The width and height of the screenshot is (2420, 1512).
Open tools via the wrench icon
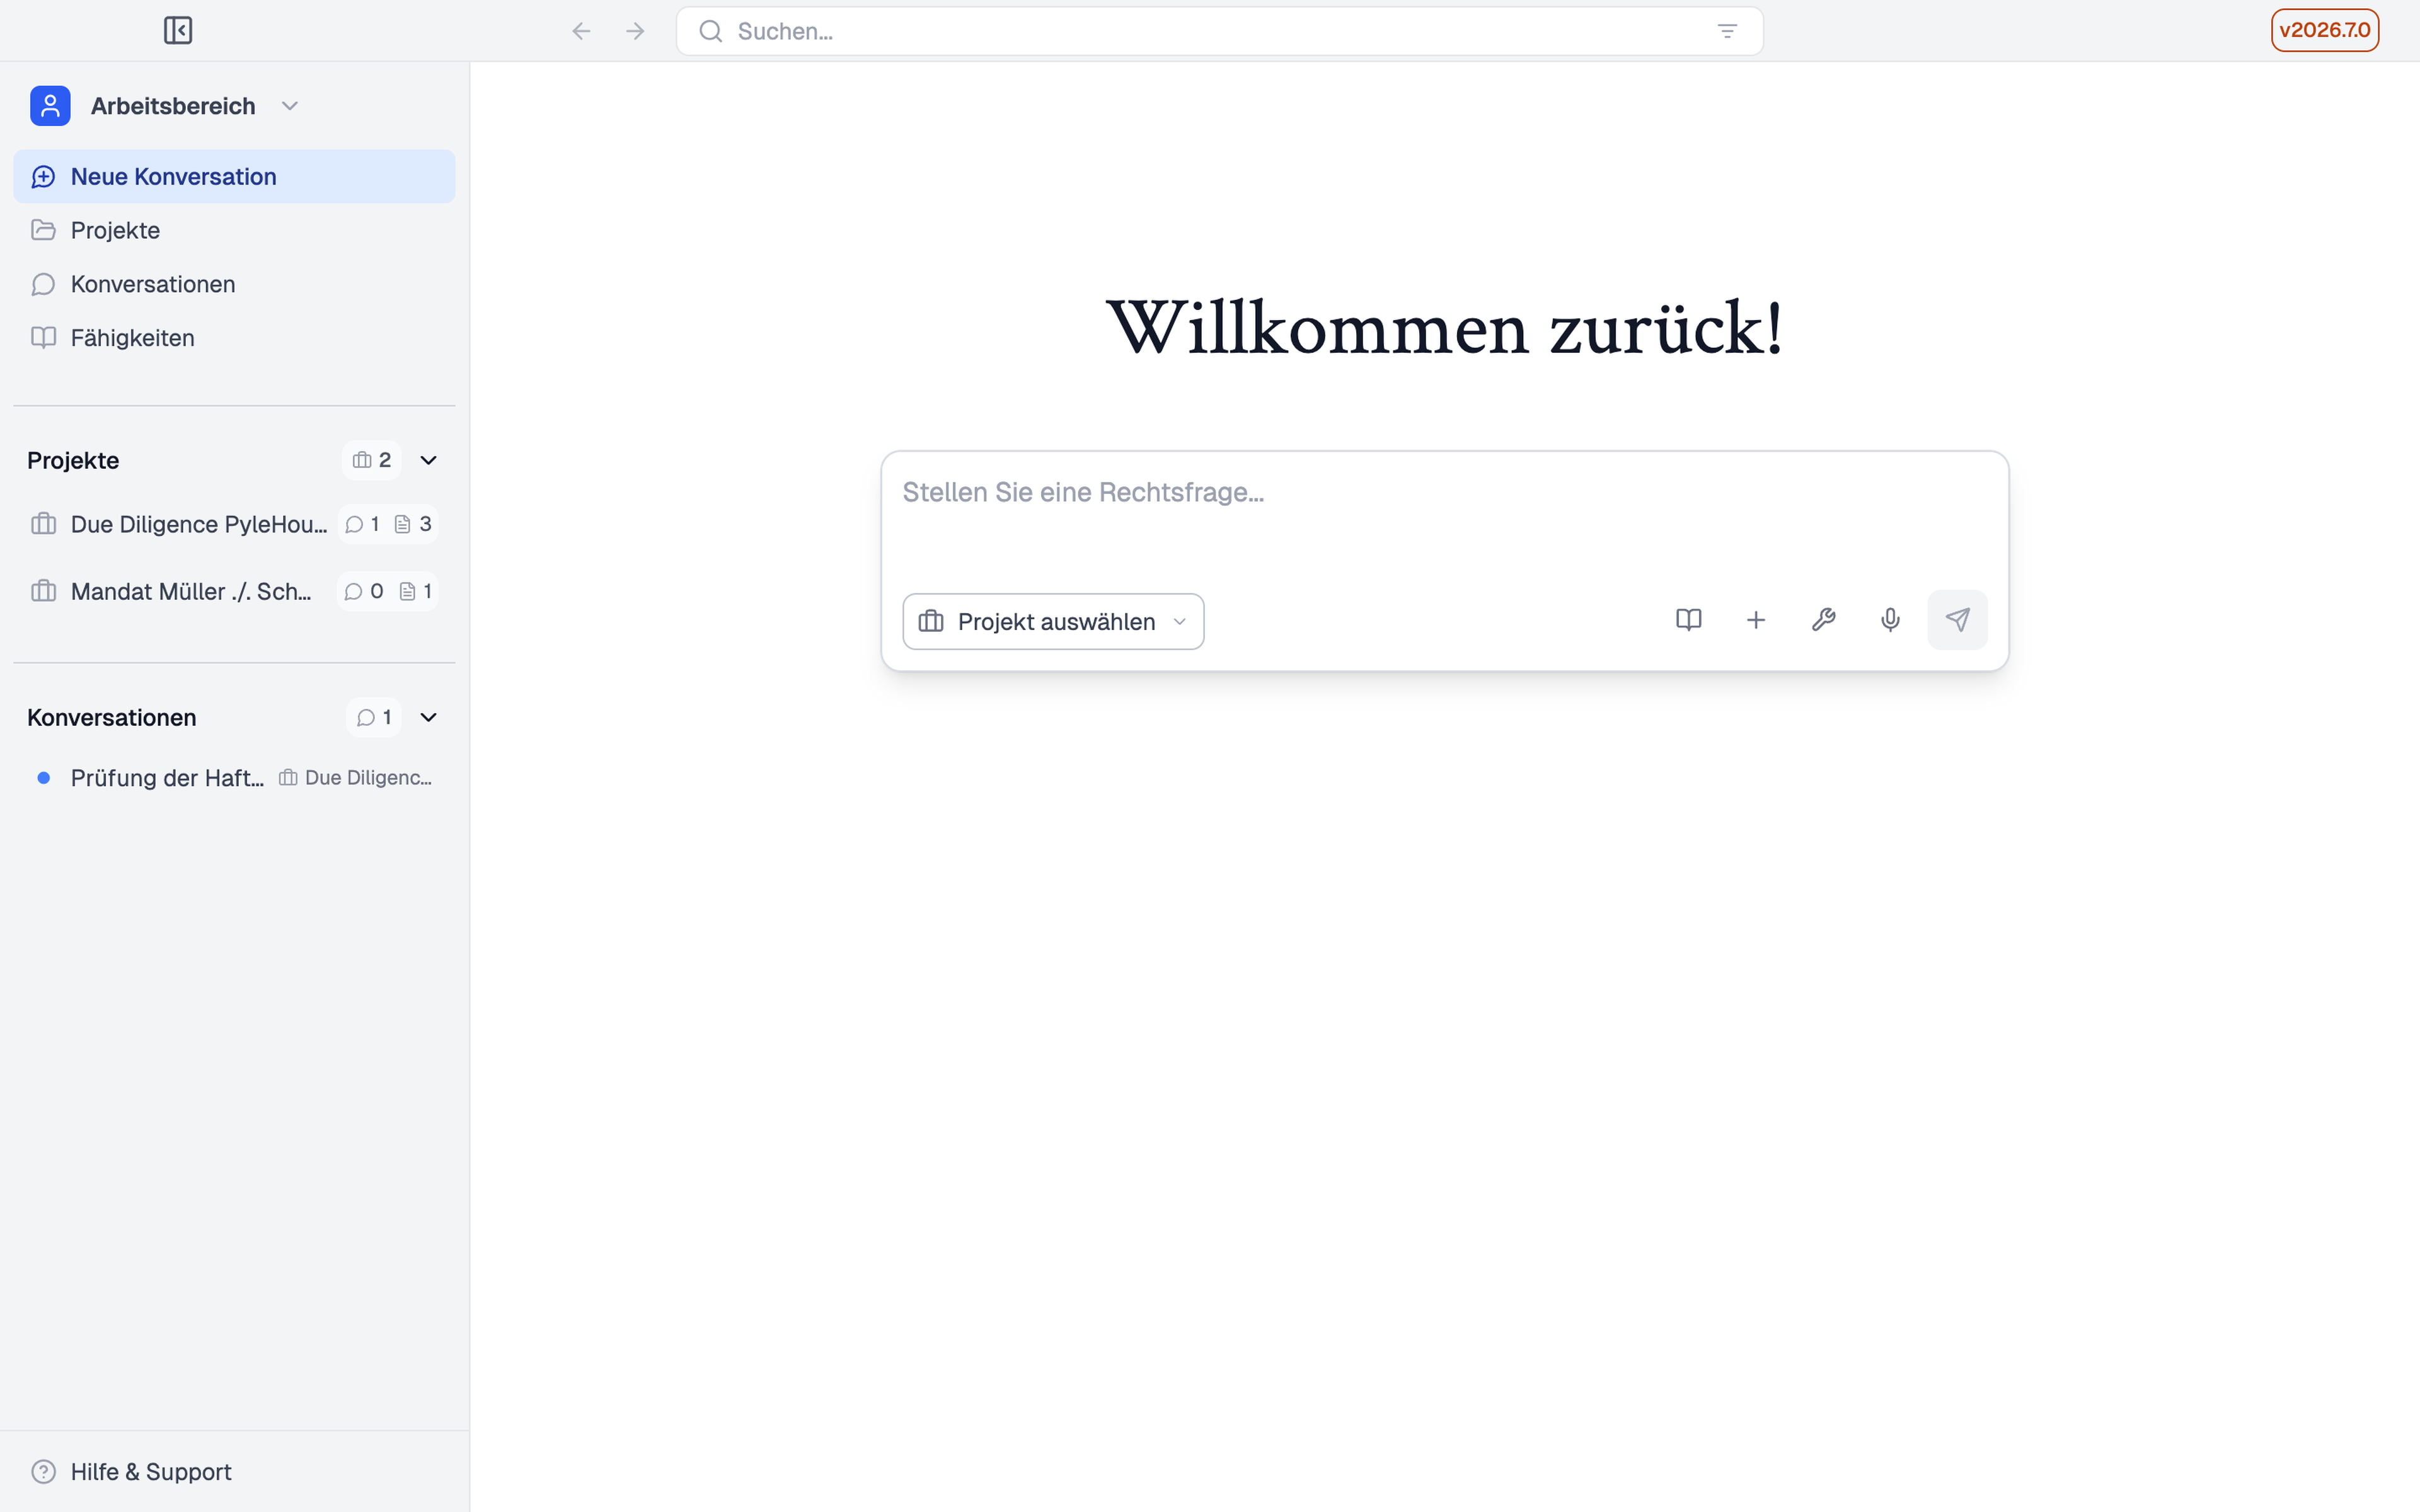click(x=1823, y=620)
